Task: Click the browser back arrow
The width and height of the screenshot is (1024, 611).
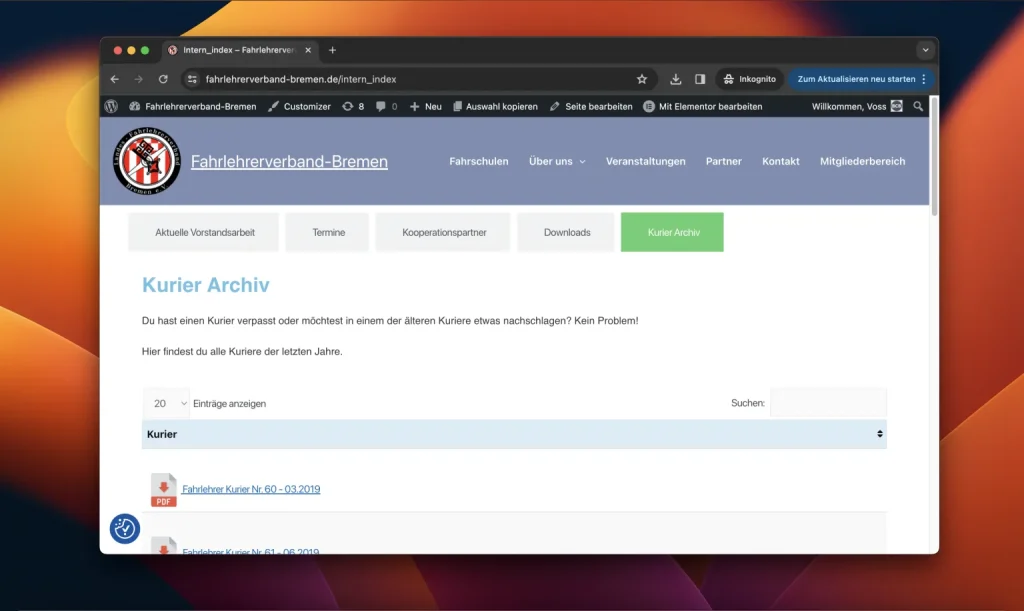Action: click(115, 79)
